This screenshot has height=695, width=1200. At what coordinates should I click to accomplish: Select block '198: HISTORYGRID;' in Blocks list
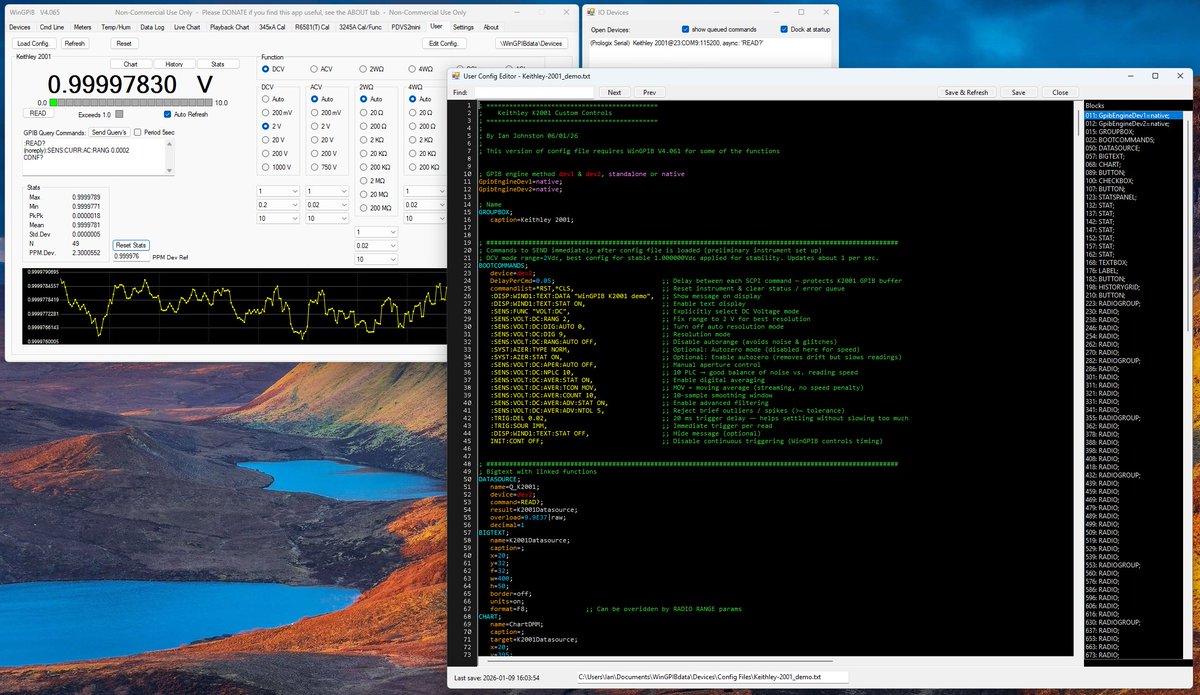pos(1115,287)
